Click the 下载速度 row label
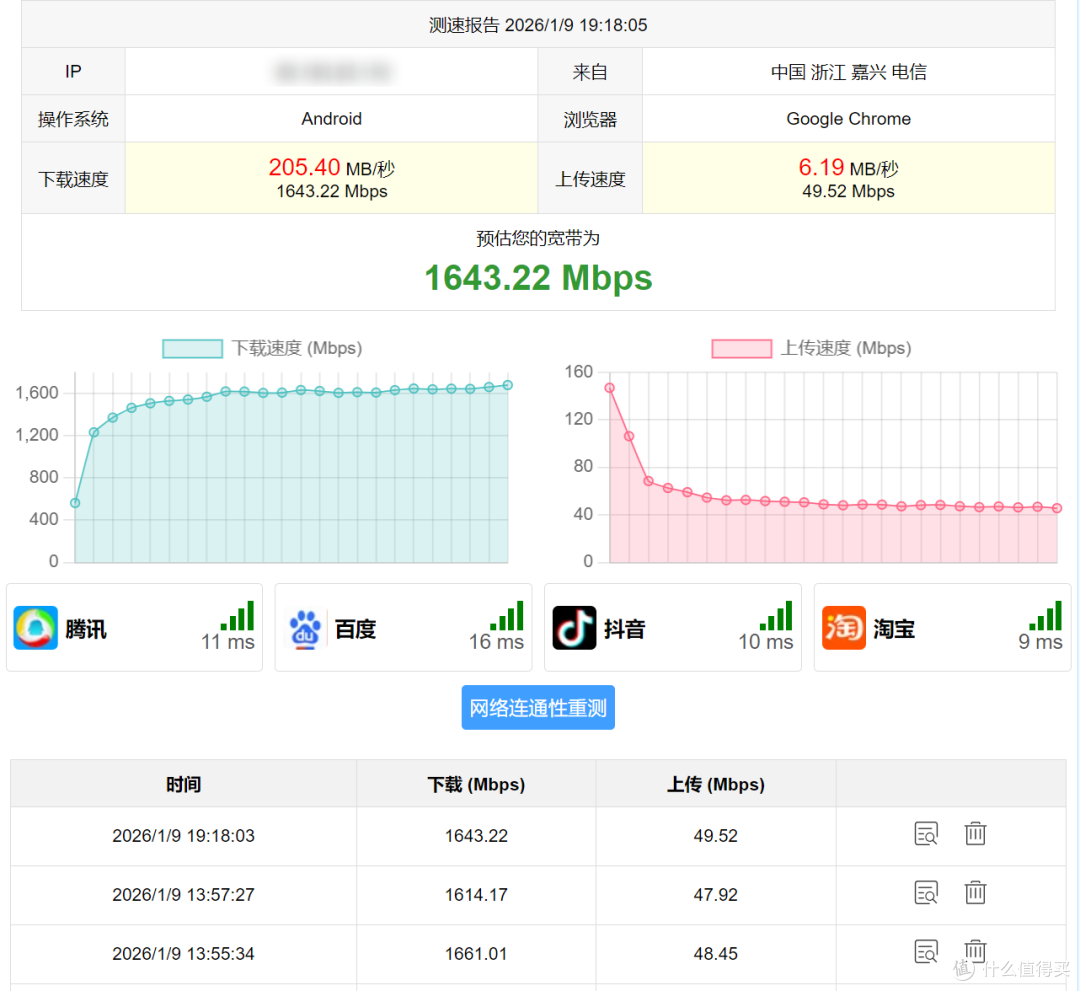Image resolution: width=1080 pixels, height=991 pixels. coord(73,179)
